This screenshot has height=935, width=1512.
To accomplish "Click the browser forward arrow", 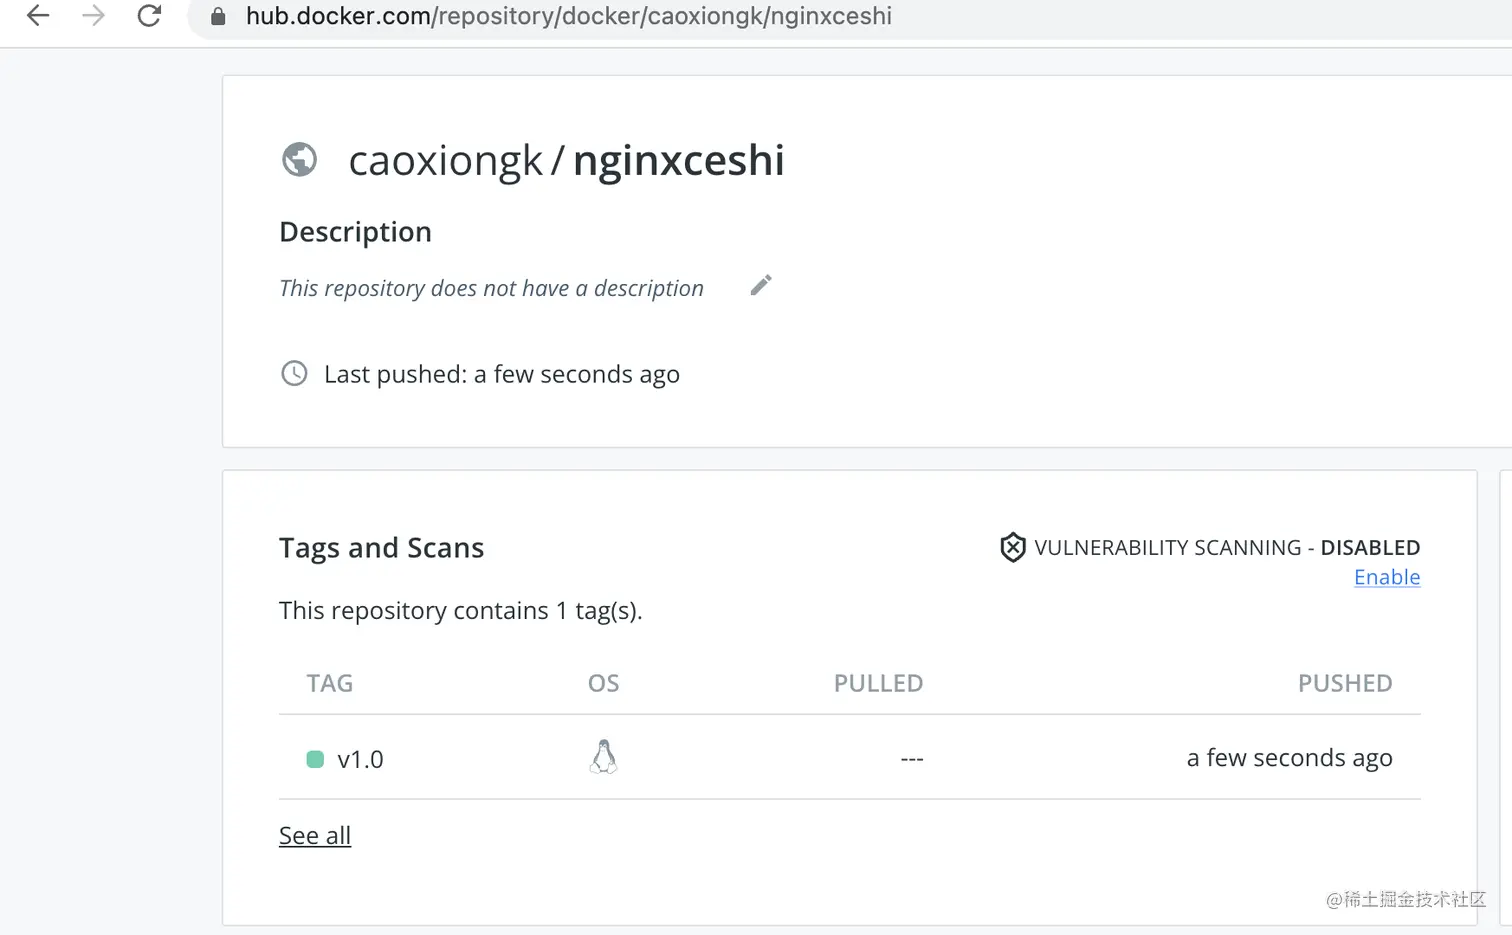I will tap(93, 16).
